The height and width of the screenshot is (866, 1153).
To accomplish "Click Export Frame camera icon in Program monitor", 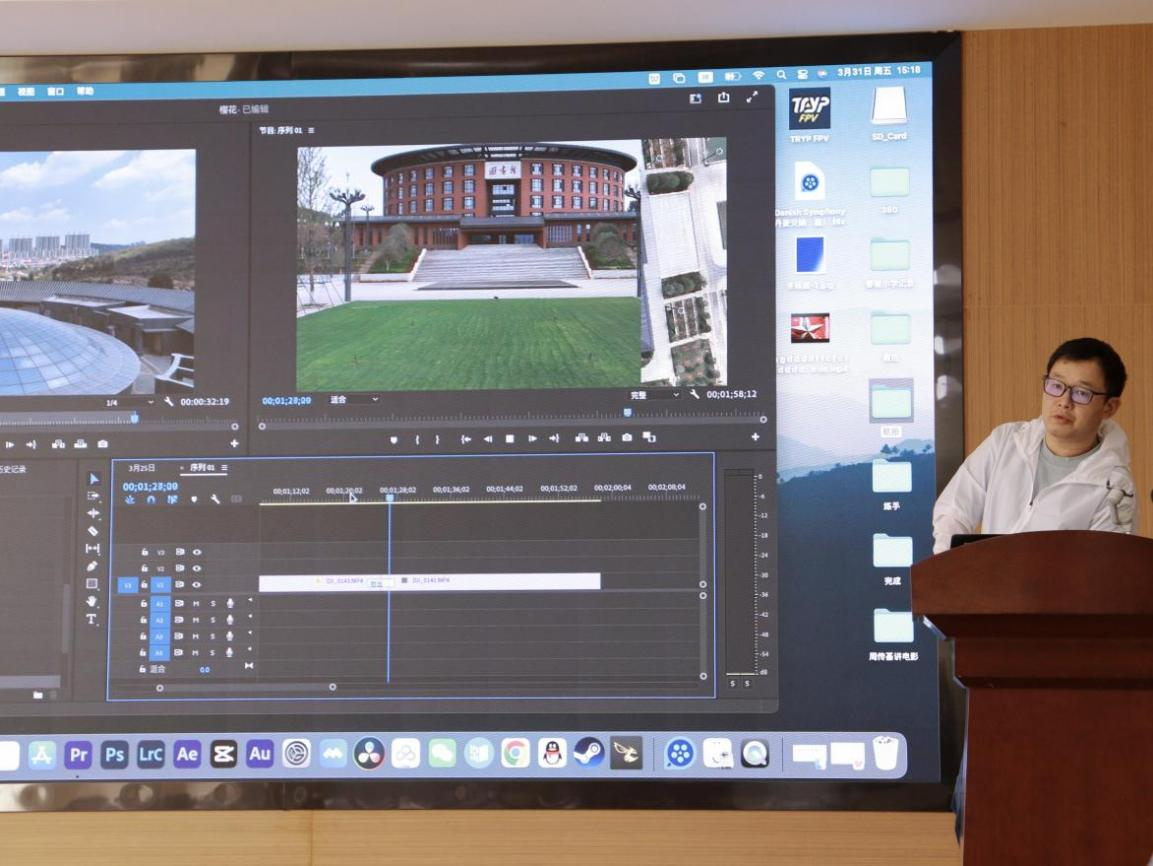I will pos(627,438).
